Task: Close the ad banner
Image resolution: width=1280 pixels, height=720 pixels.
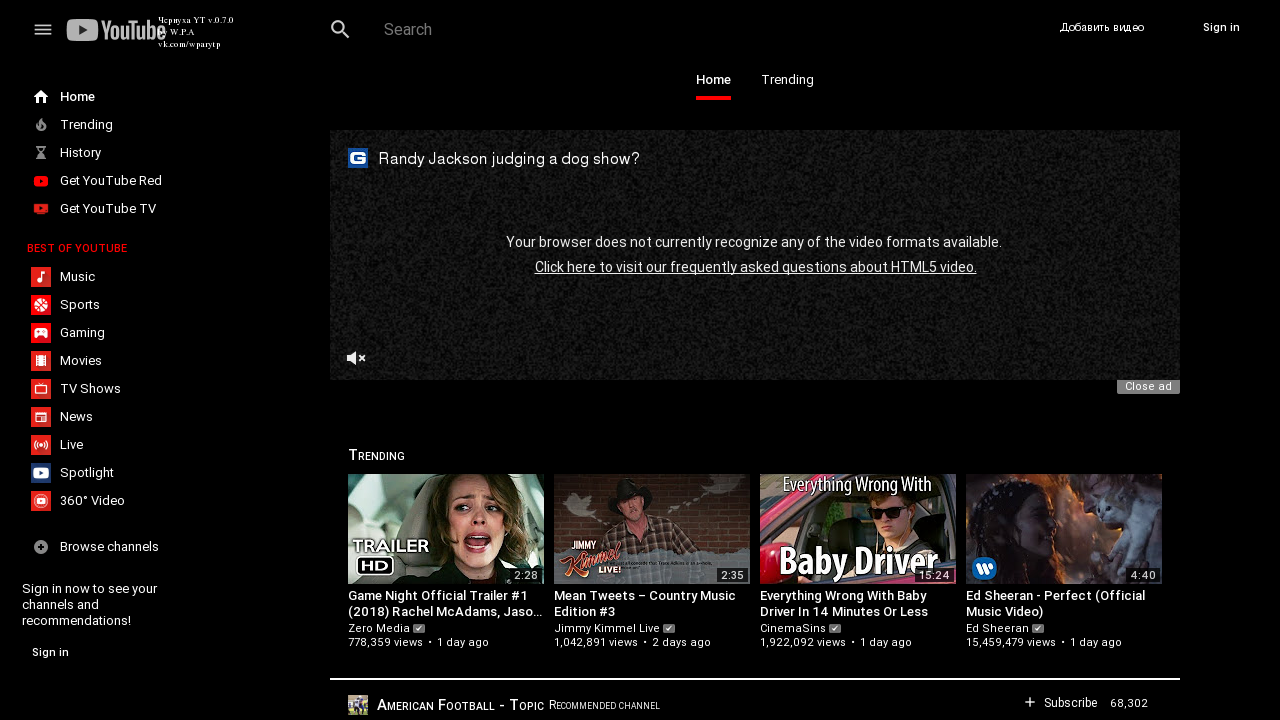Action: pos(1148,387)
